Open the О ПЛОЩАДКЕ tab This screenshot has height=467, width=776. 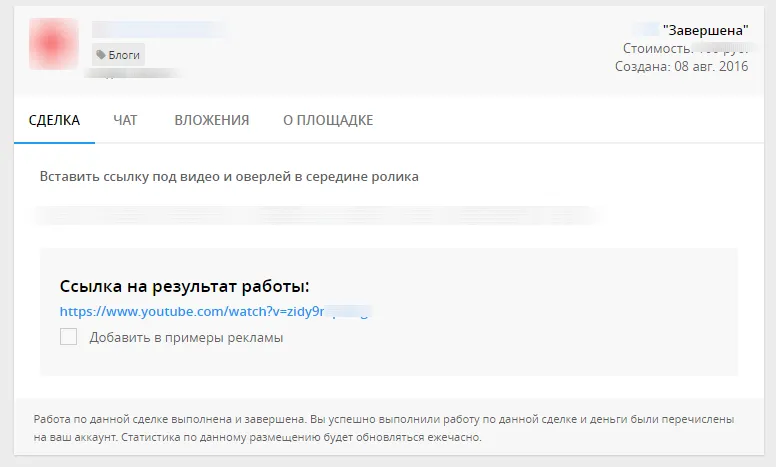pos(328,120)
